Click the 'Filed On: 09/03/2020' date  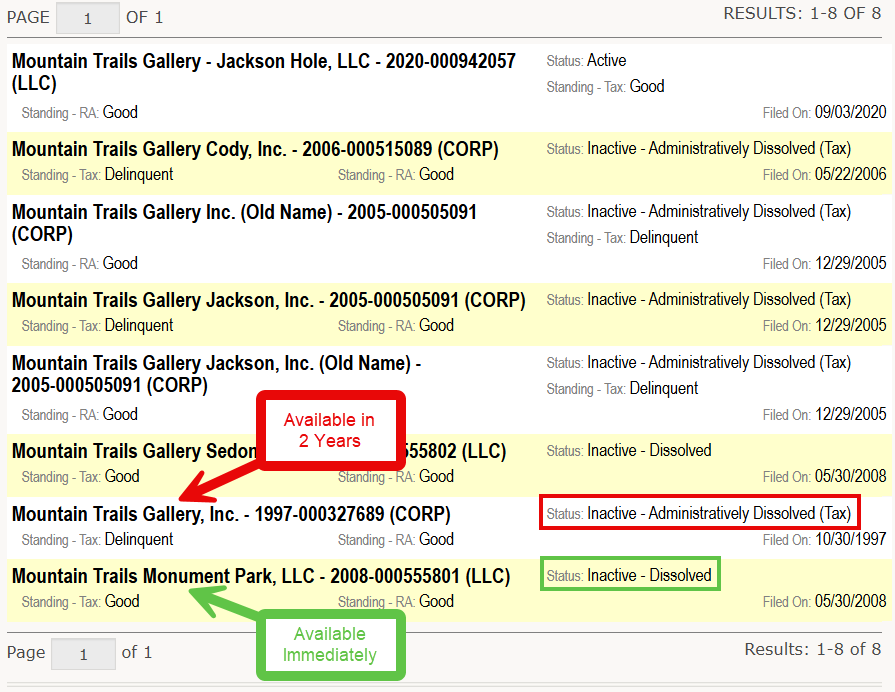824,112
